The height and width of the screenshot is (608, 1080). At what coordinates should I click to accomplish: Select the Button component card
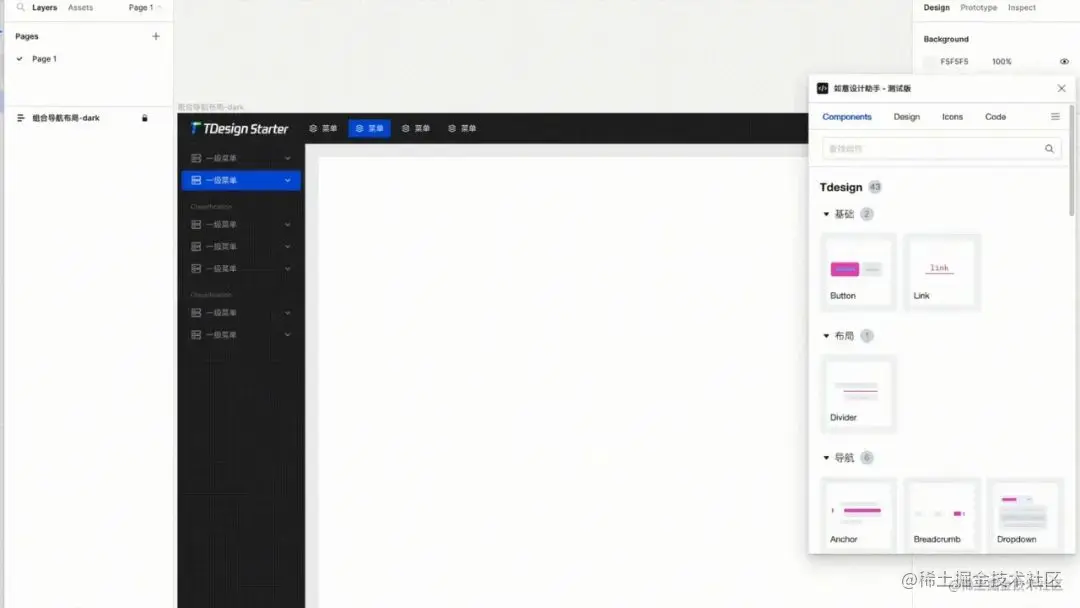tap(858, 272)
